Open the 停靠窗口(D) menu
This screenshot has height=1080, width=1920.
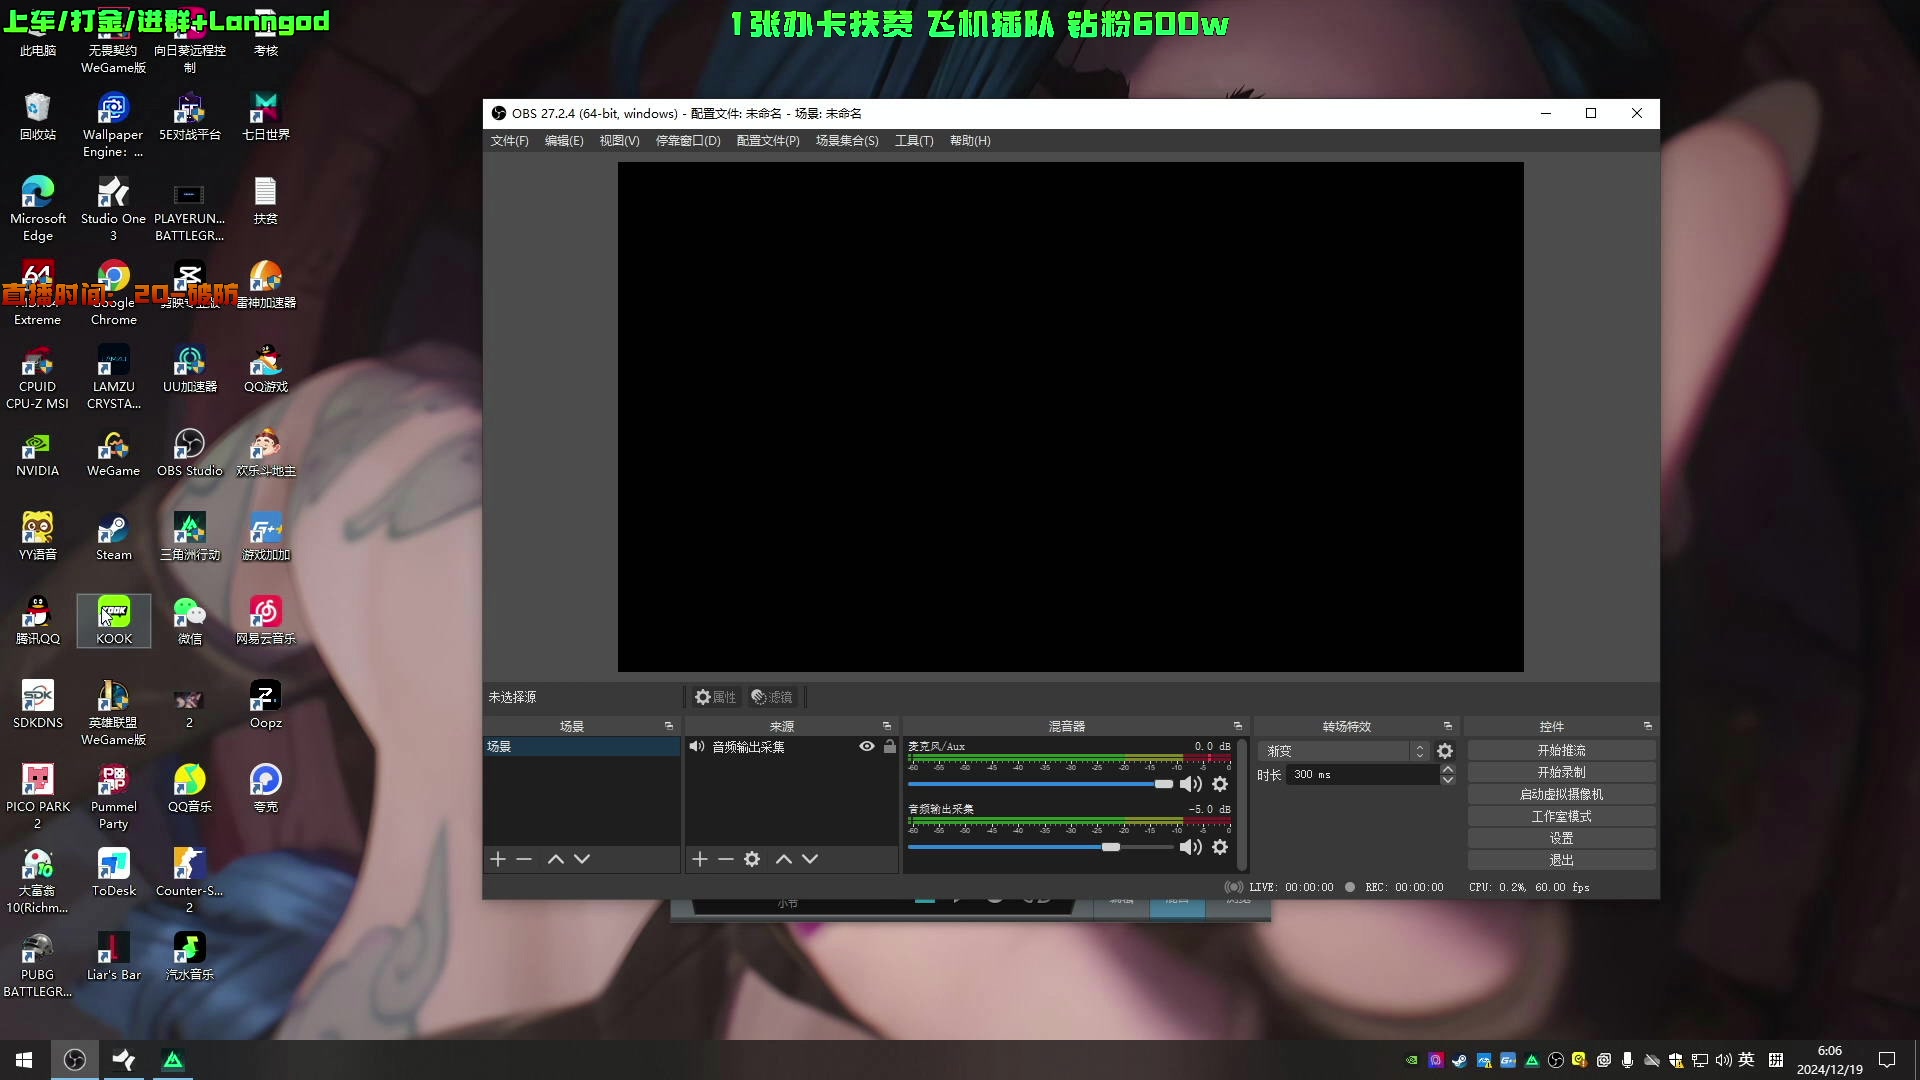(688, 141)
